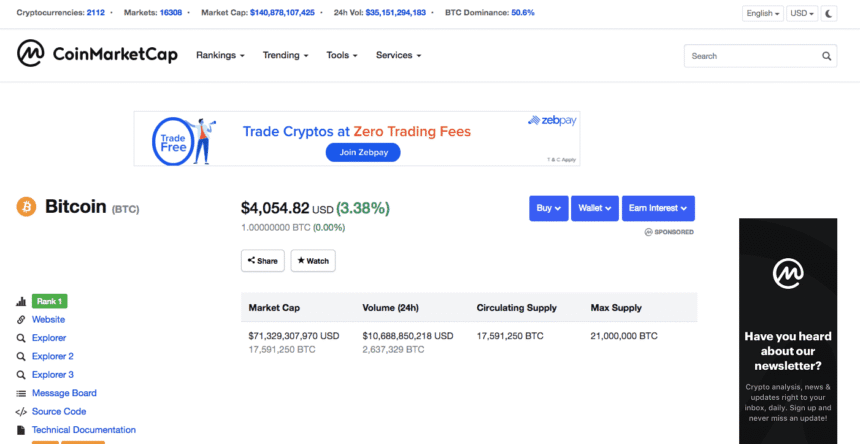Click the green Rank 1 badge

coord(49,301)
